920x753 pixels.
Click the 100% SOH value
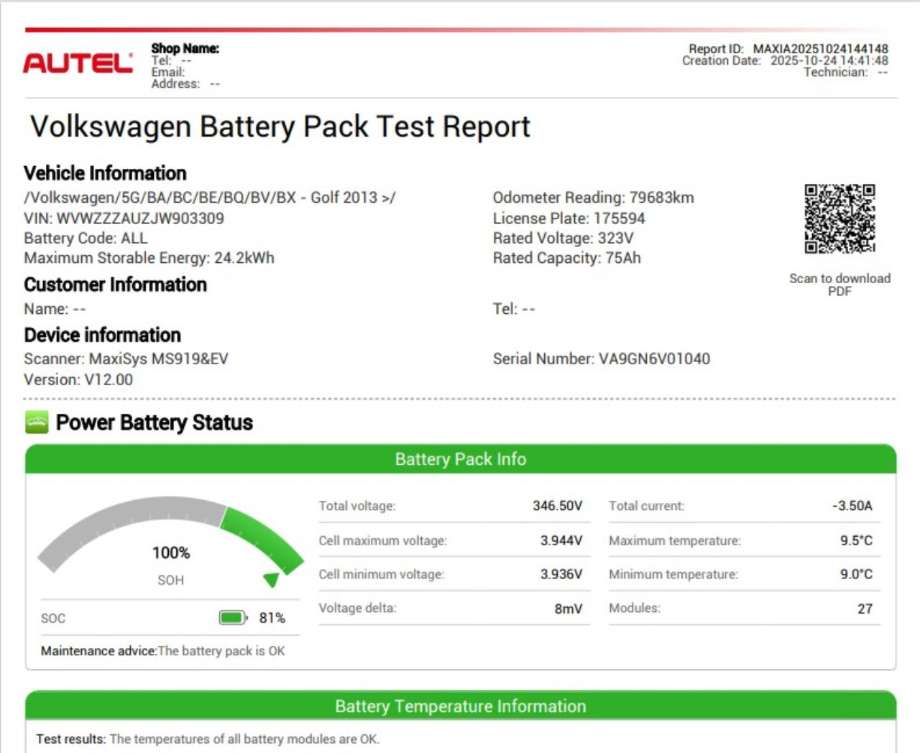(x=171, y=553)
